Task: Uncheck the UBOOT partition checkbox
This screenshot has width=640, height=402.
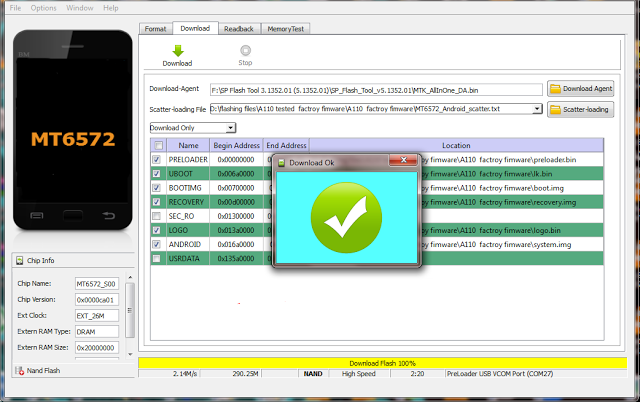Action: (156, 174)
